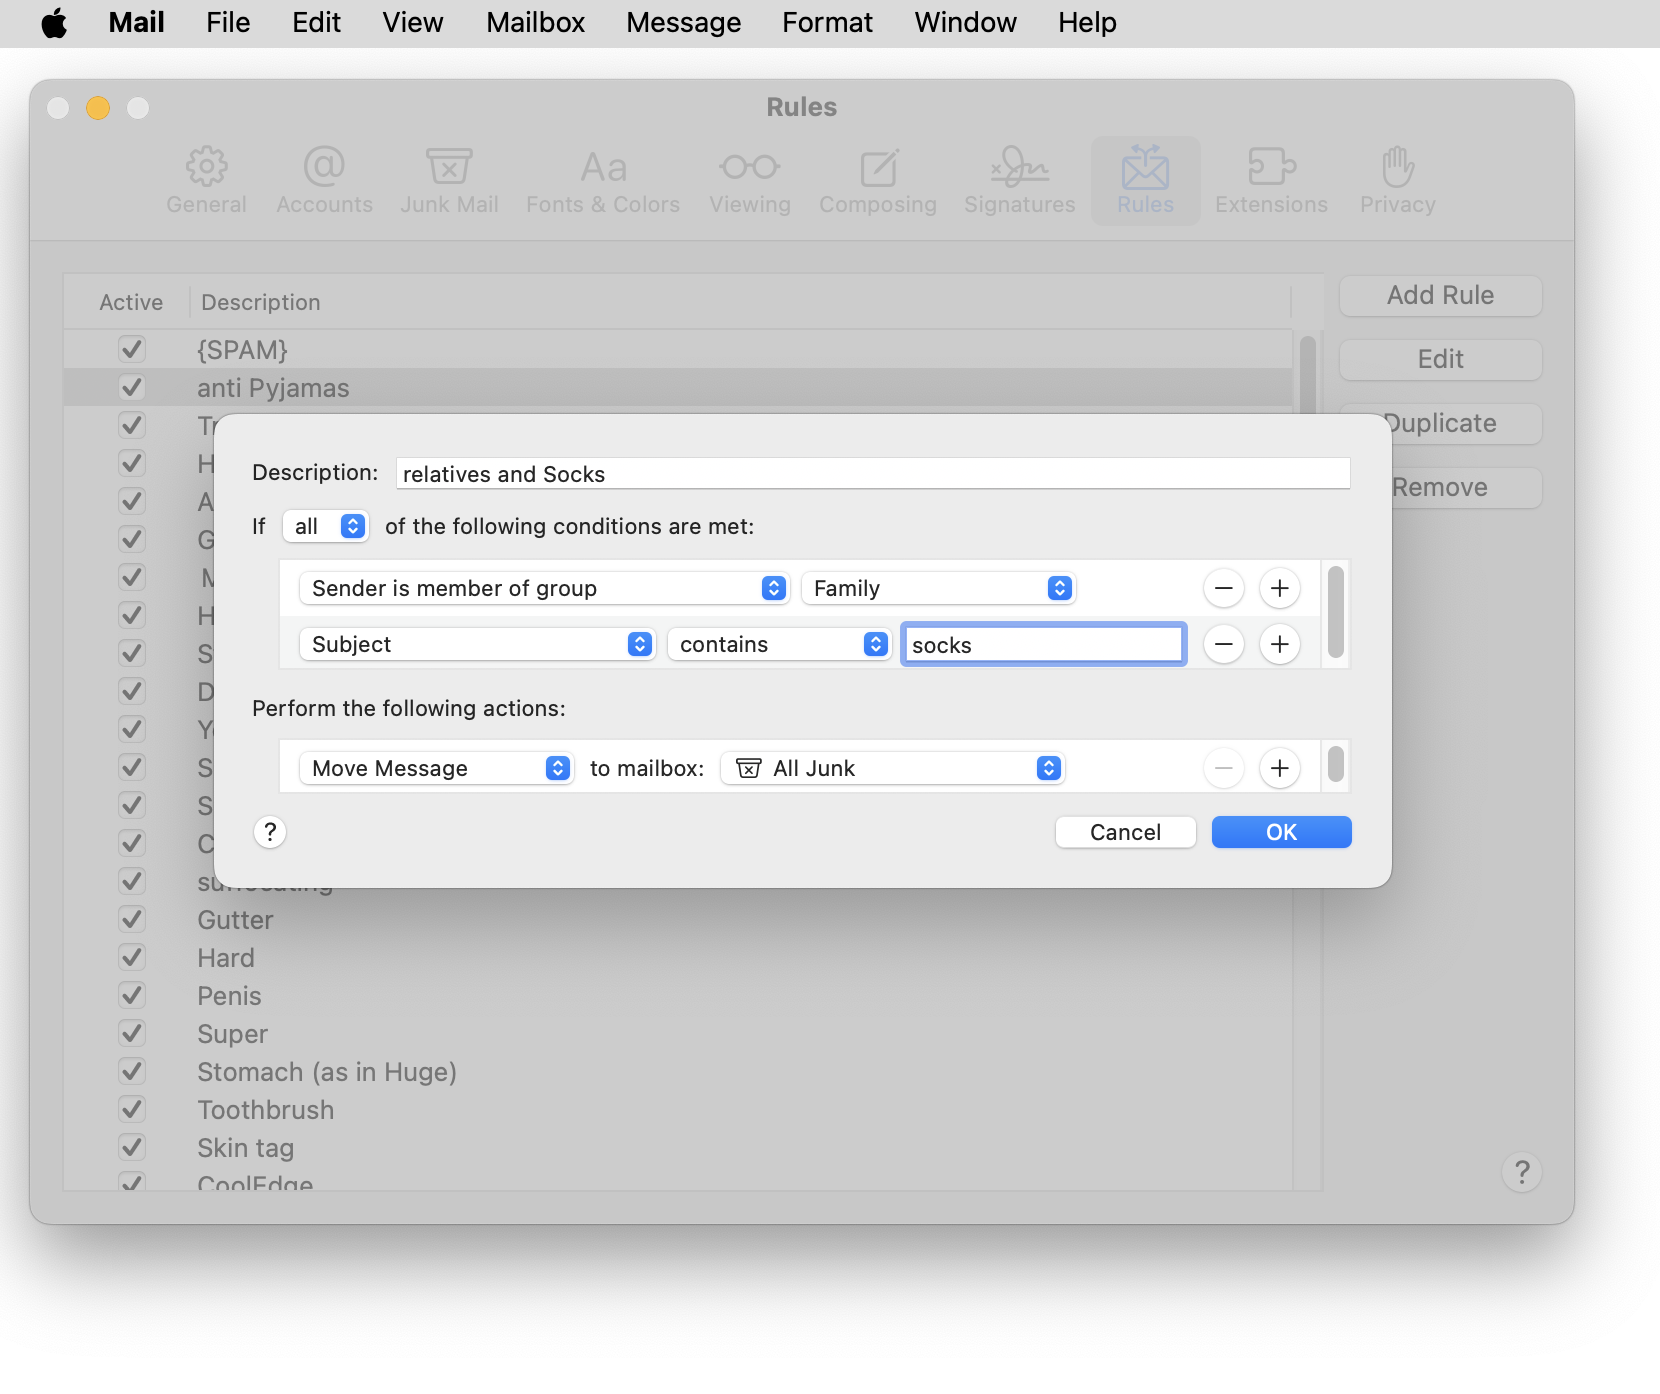Open the Composing preferences pane

click(878, 181)
